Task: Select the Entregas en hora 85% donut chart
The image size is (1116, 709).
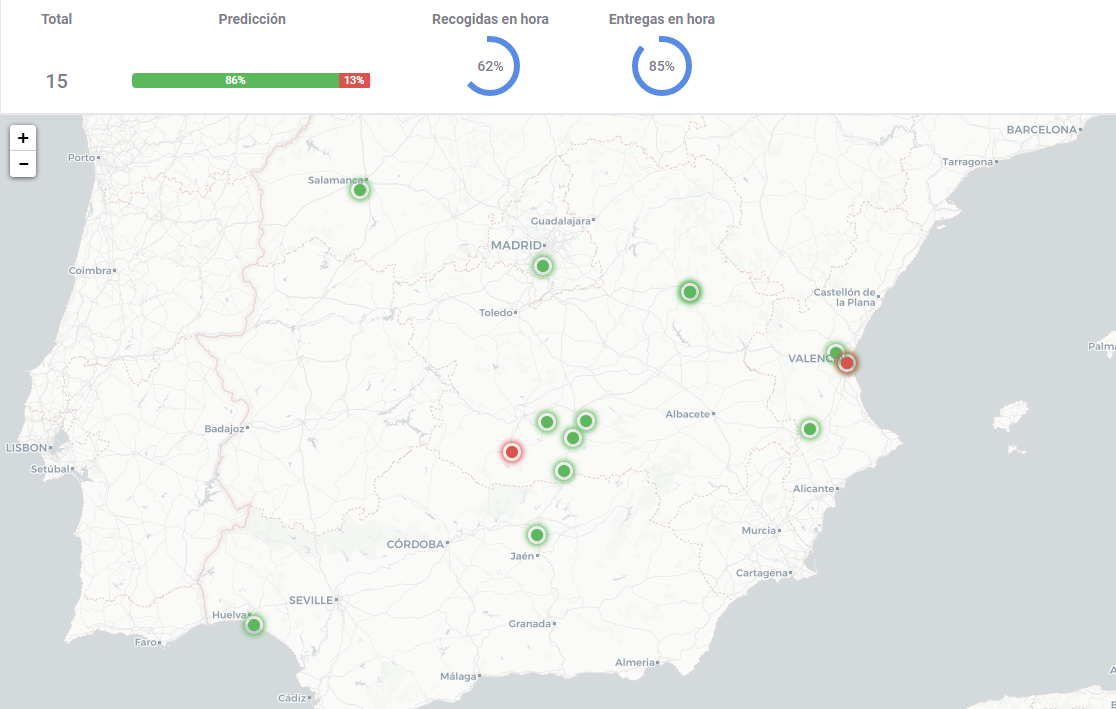Action: (x=661, y=66)
